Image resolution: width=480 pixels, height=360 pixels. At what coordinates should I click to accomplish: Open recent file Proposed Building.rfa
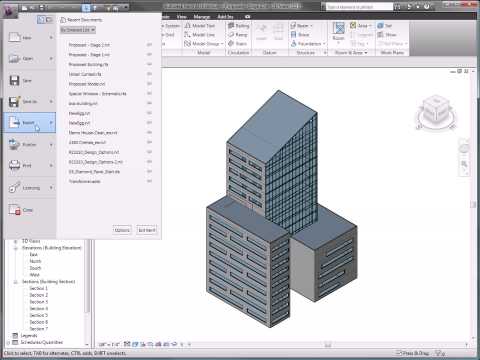[88, 64]
